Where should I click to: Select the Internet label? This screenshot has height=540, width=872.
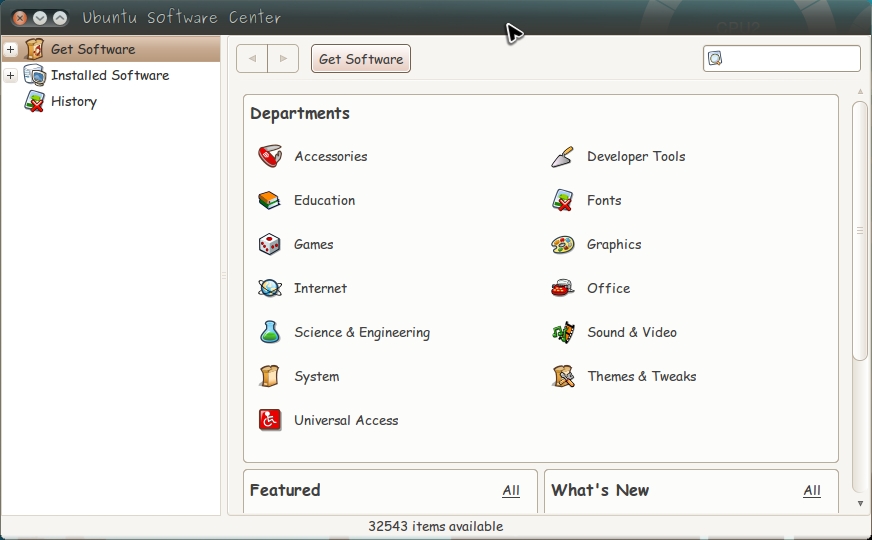point(320,288)
